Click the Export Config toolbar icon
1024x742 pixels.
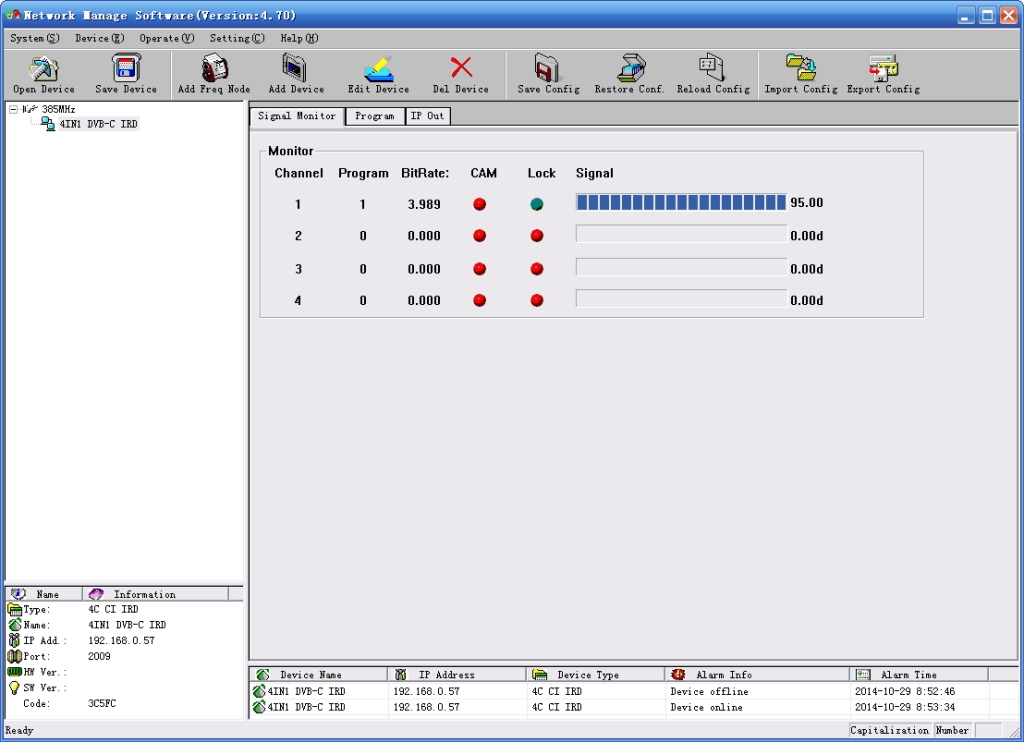point(883,70)
